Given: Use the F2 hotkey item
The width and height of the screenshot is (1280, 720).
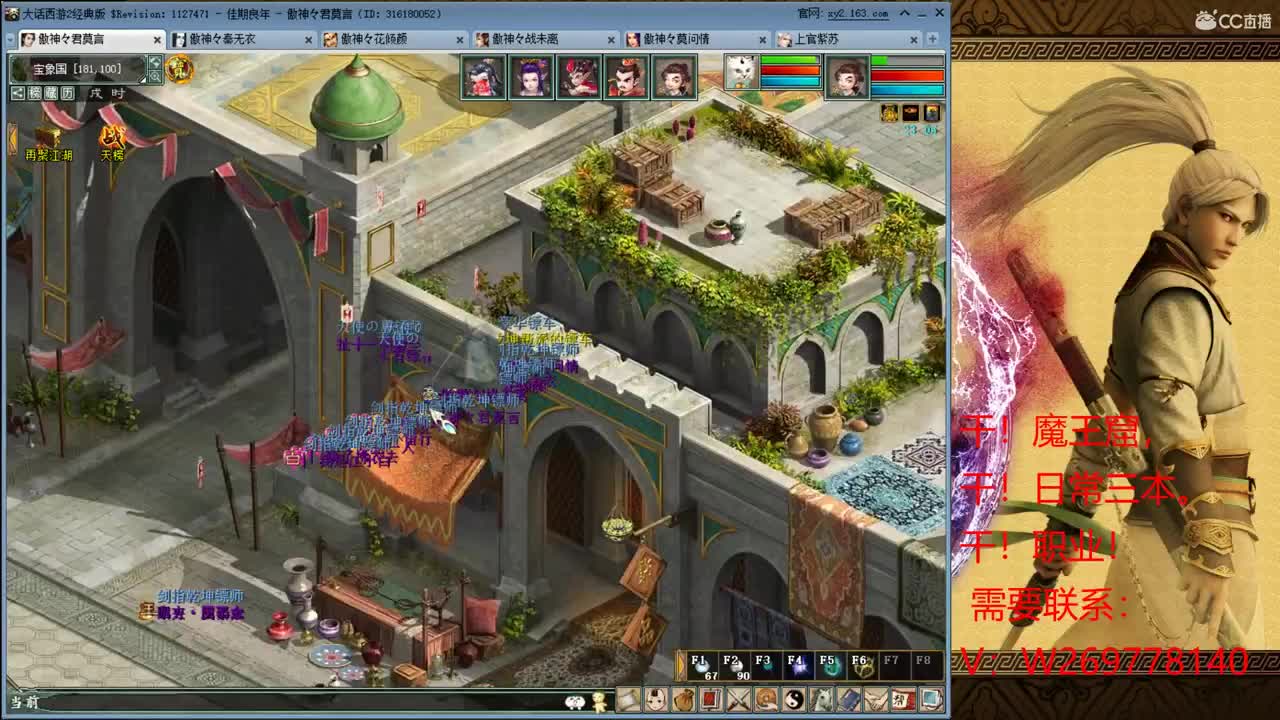Looking at the screenshot, I should coord(734,667).
